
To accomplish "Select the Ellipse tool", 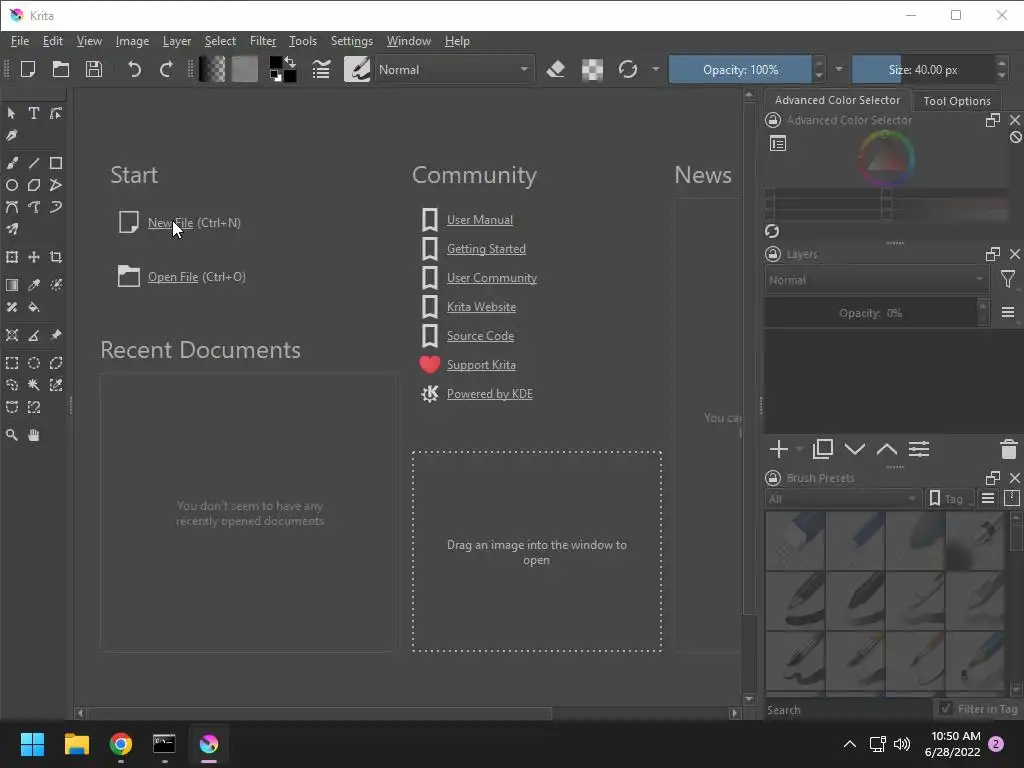I will coord(12,185).
